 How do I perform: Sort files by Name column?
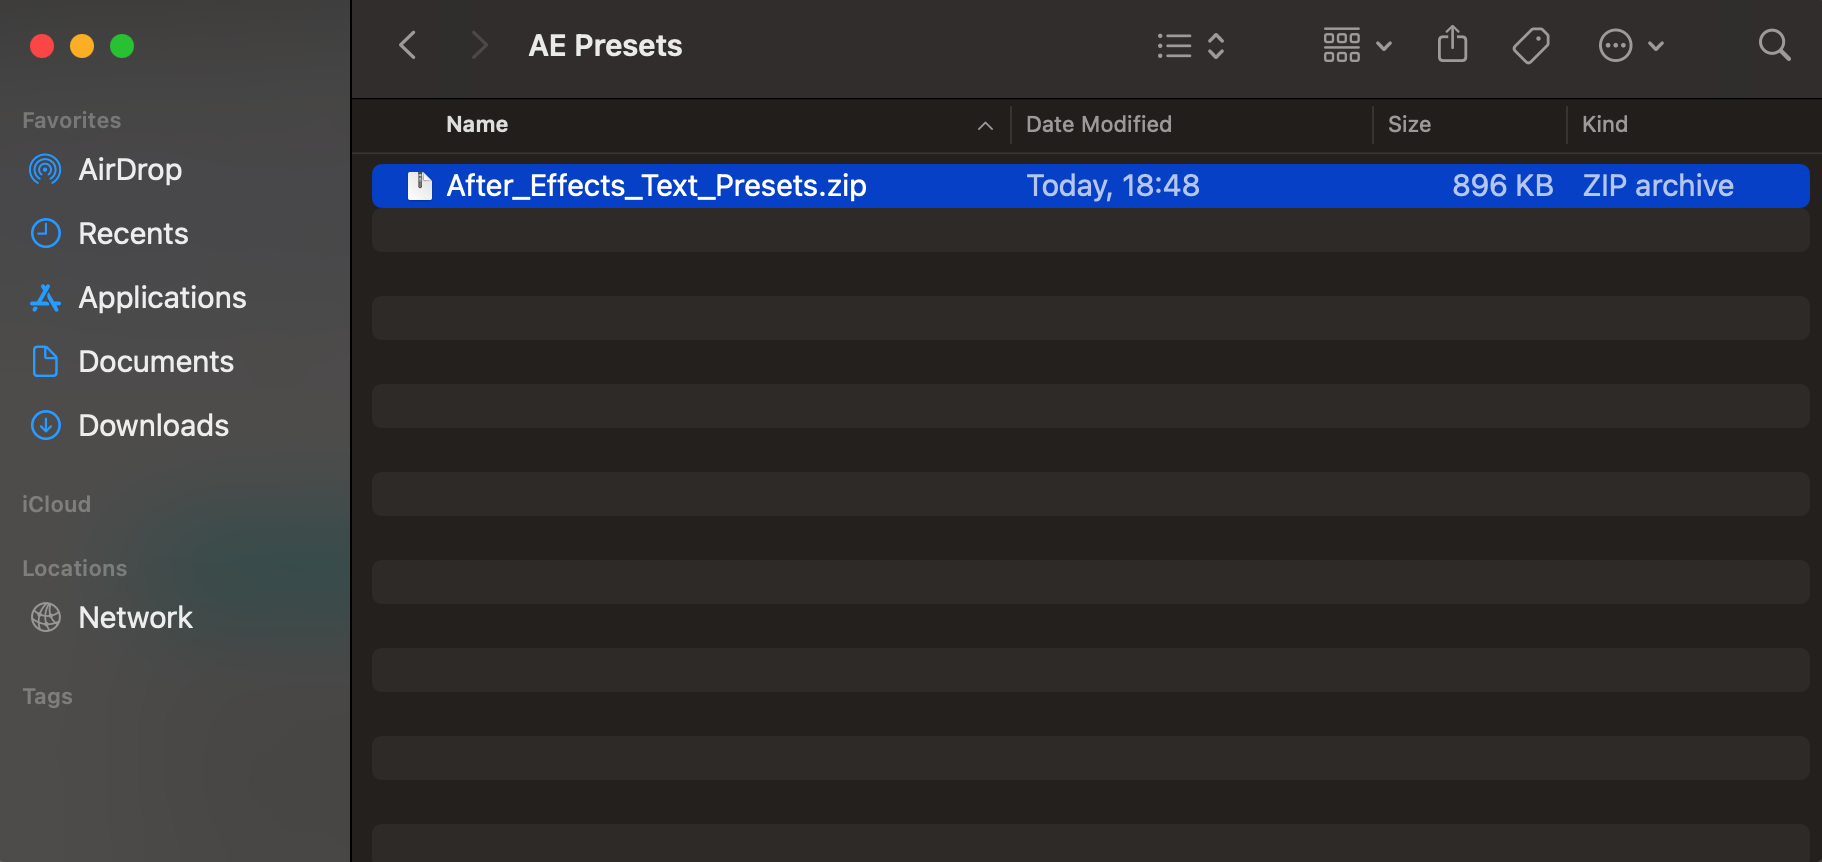(477, 125)
